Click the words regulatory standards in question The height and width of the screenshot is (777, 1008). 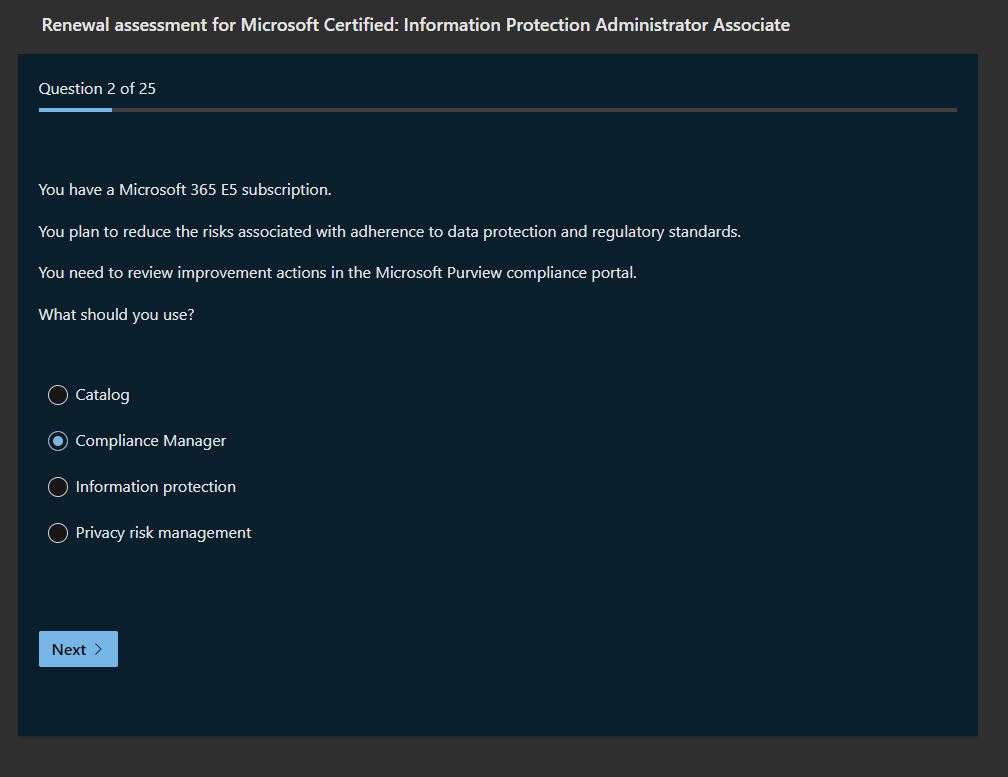point(665,232)
